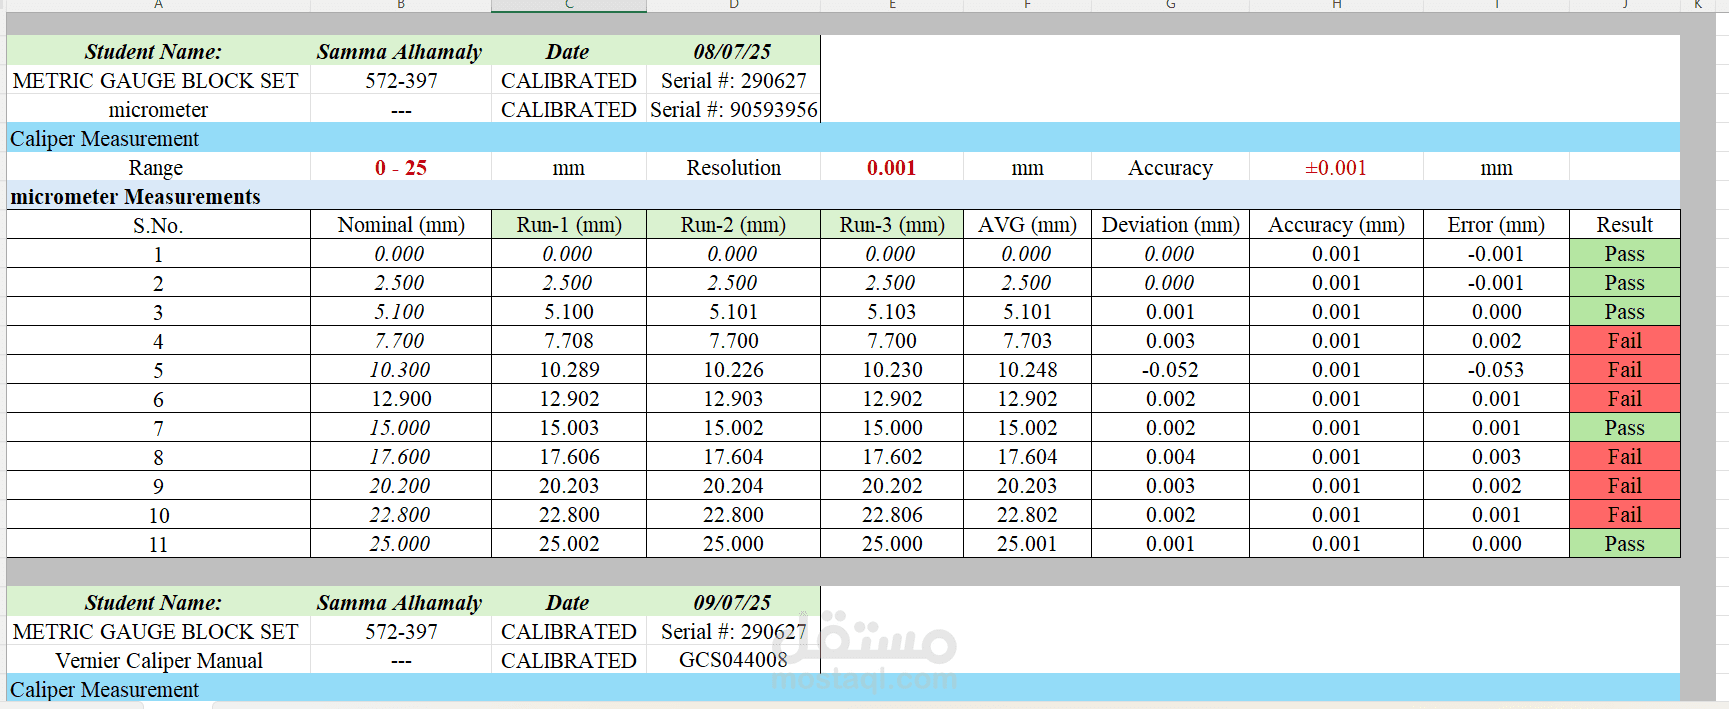The image size is (1729, 709).
Task: Select the micrometer Measurements heading row
Action: (x=843, y=196)
